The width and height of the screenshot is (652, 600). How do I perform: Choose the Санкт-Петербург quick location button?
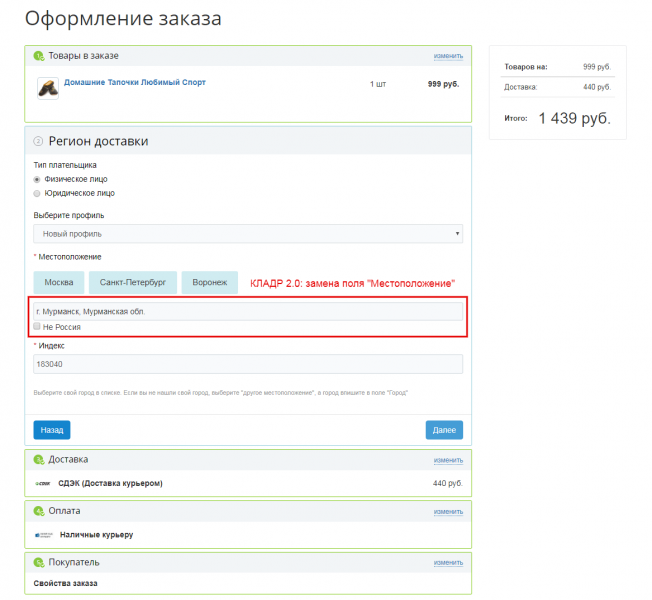(133, 283)
